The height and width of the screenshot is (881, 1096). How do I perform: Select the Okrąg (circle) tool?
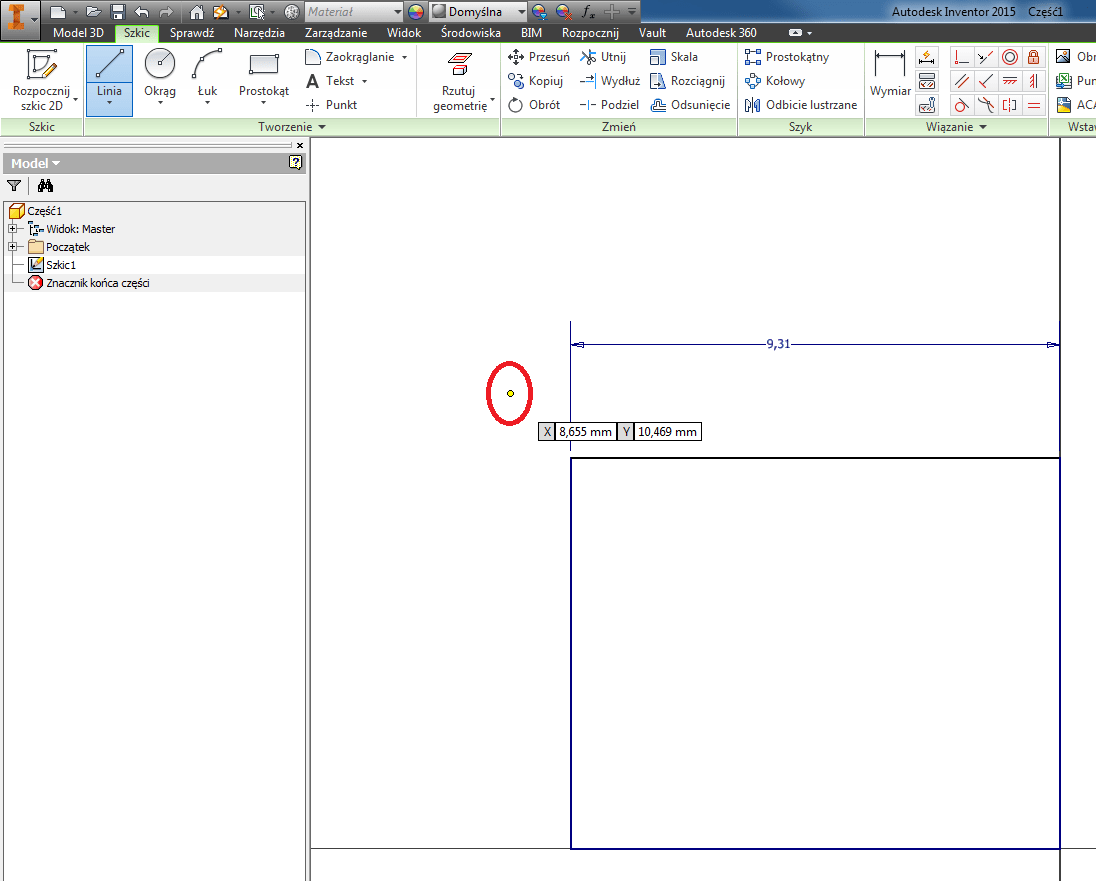pos(159,76)
